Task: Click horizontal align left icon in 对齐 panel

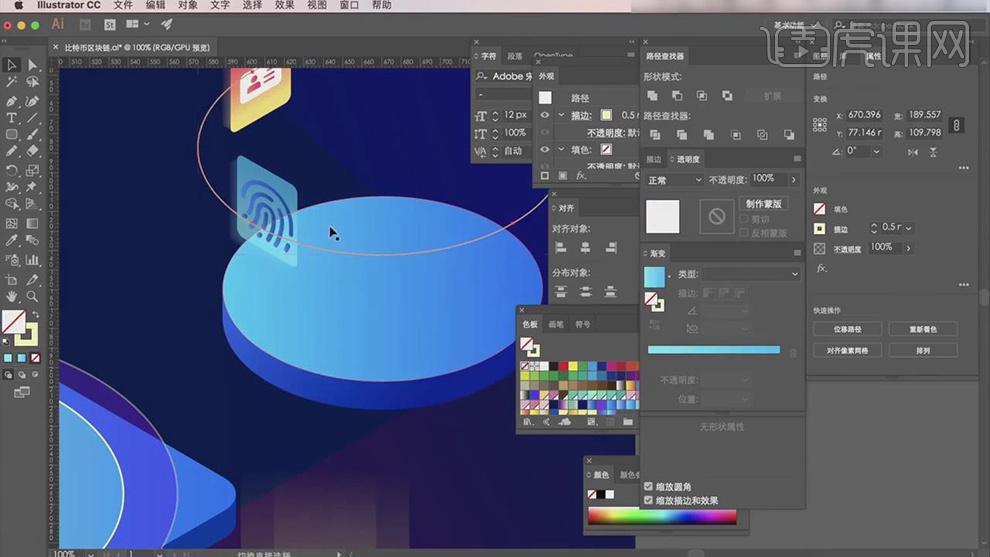Action: pyautogui.click(x=560, y=247)
